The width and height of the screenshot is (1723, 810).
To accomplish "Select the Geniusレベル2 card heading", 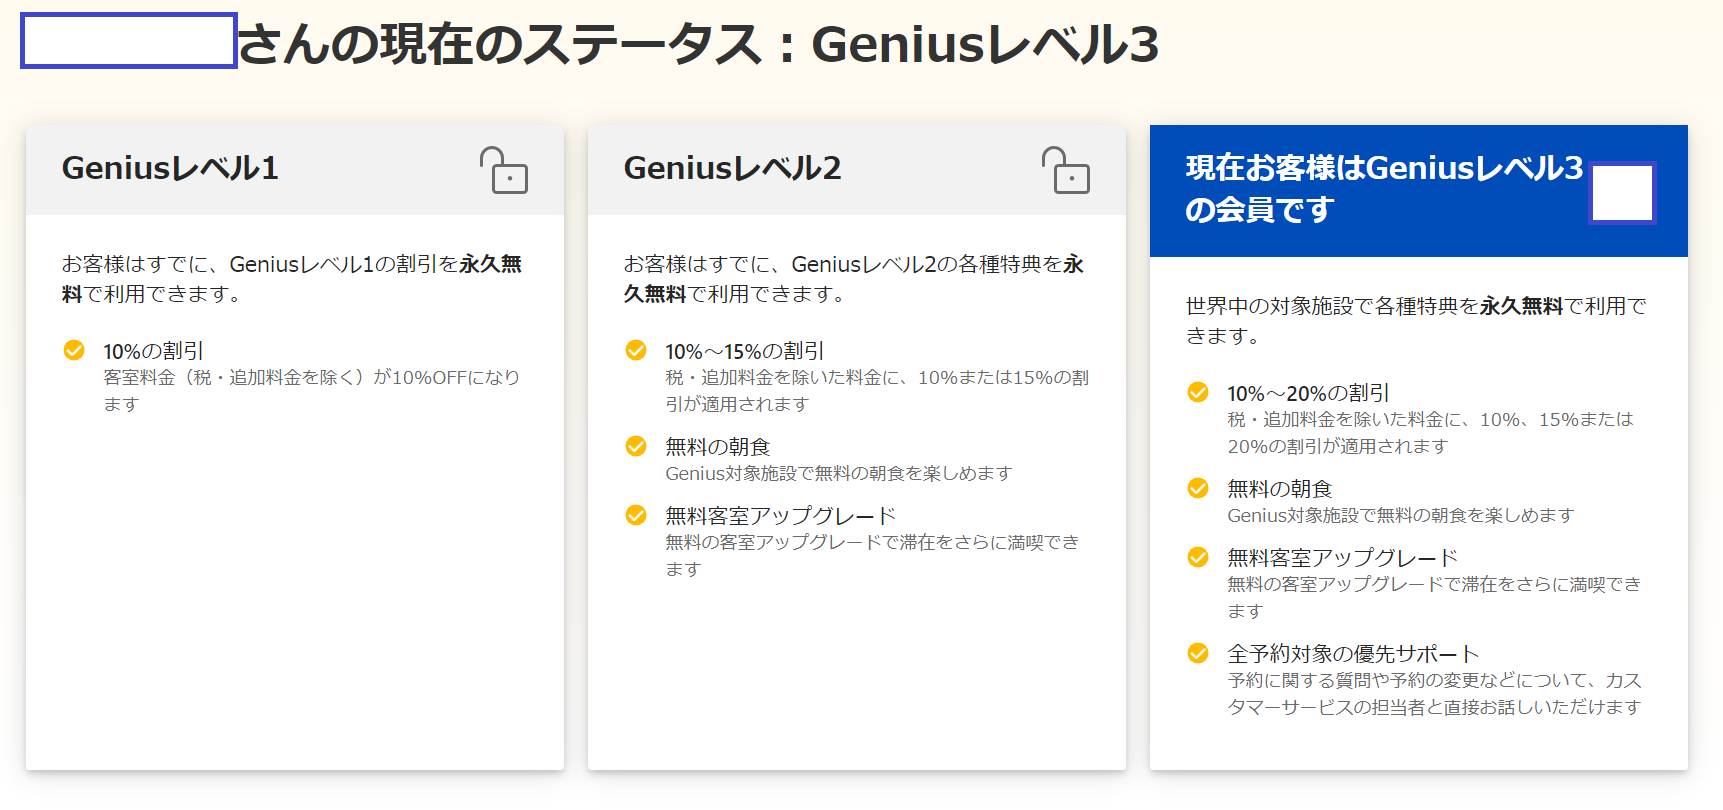I will click(x=732, y=168).
